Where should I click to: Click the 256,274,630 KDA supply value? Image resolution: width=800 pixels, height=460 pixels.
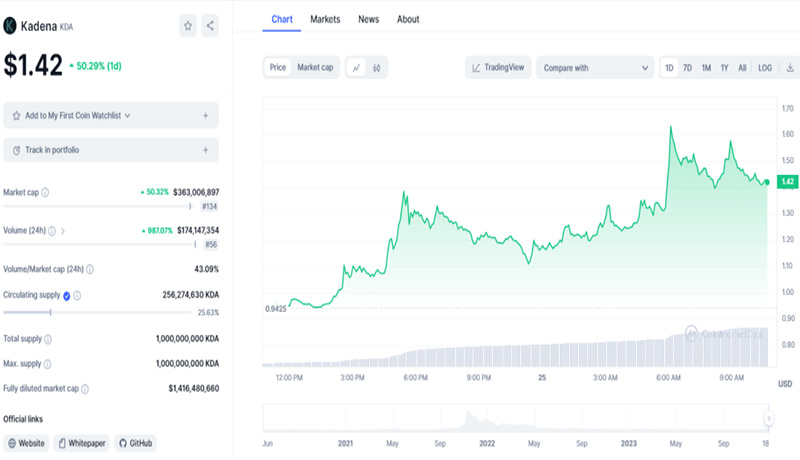(191, 295)
